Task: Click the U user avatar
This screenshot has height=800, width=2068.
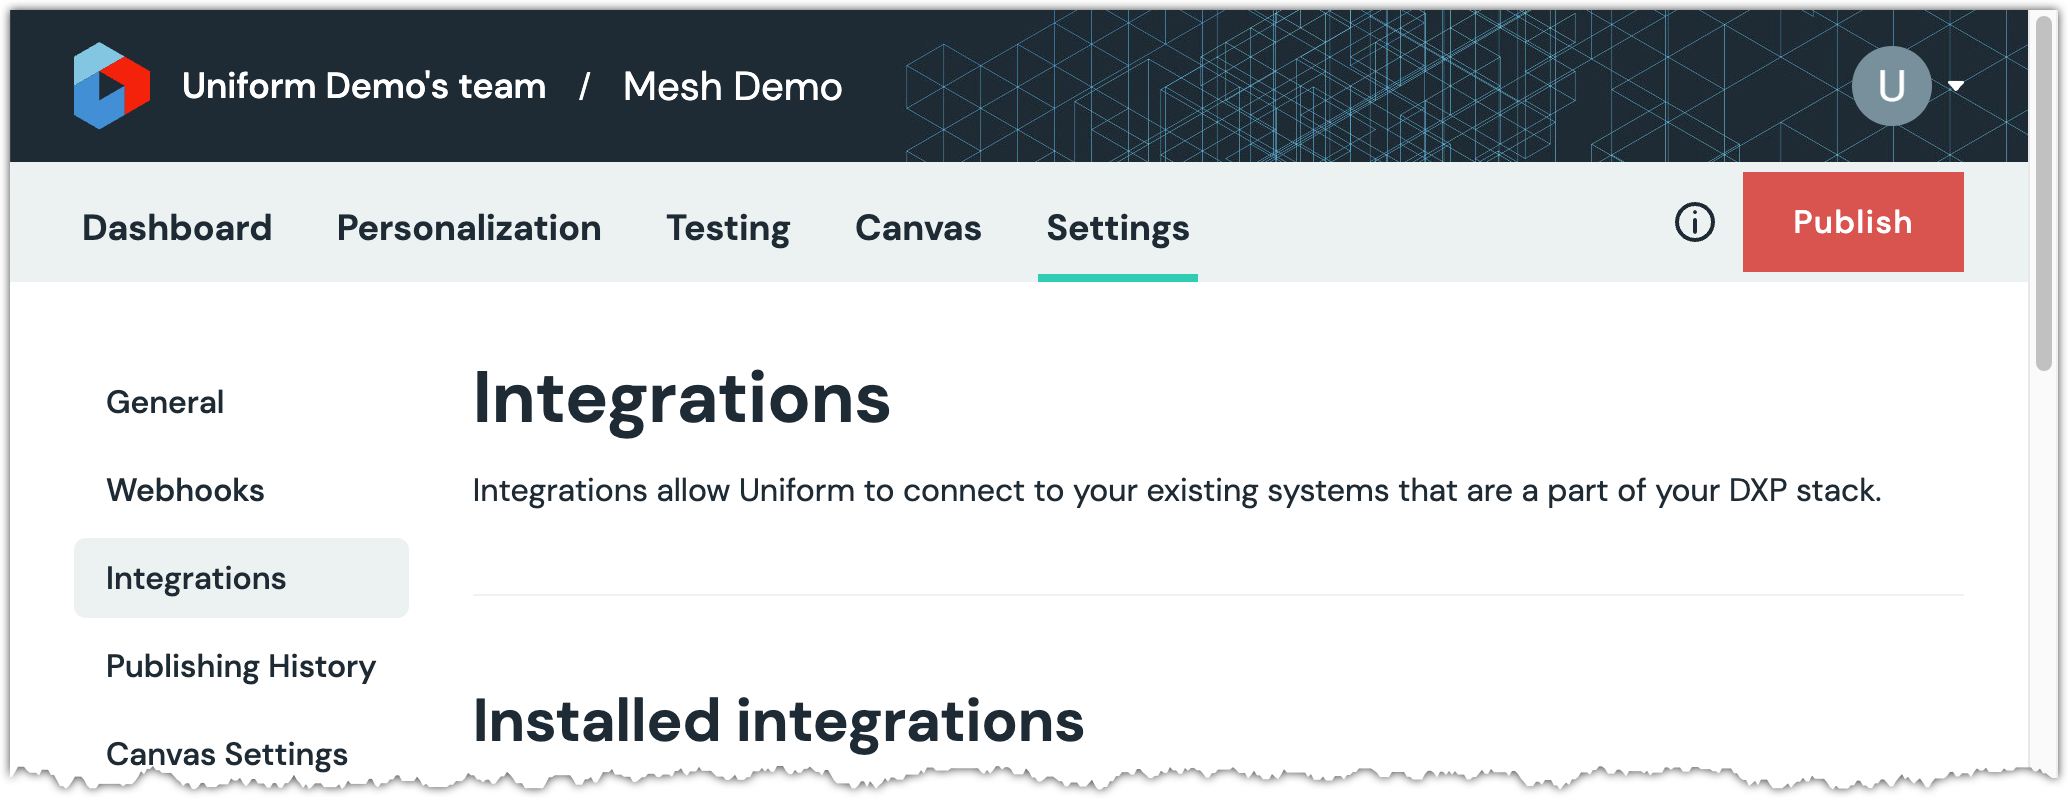Action: click(x=1891, y=86)
